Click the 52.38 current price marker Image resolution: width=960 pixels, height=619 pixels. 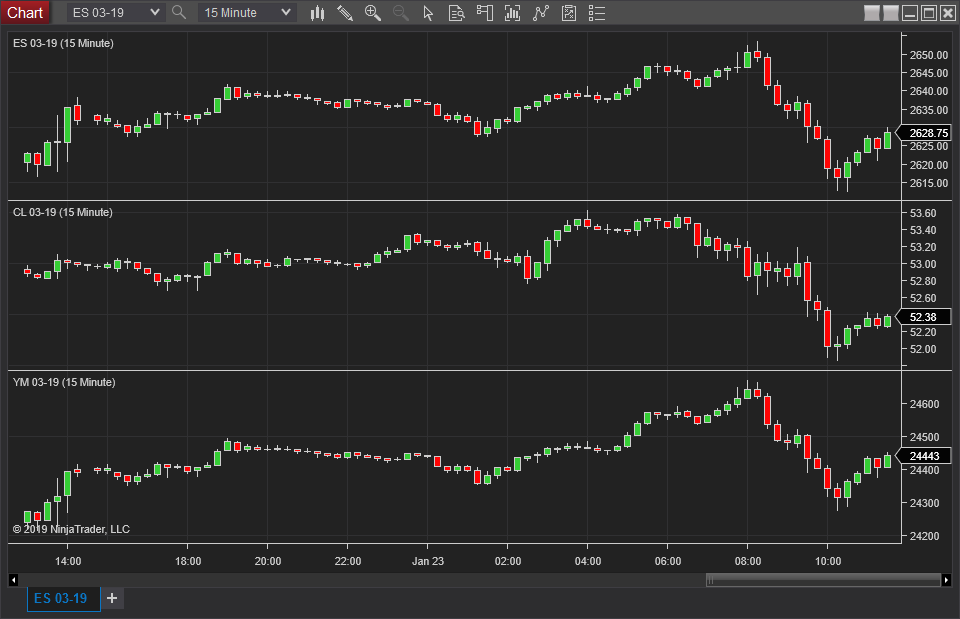click(x=924, y=317)
